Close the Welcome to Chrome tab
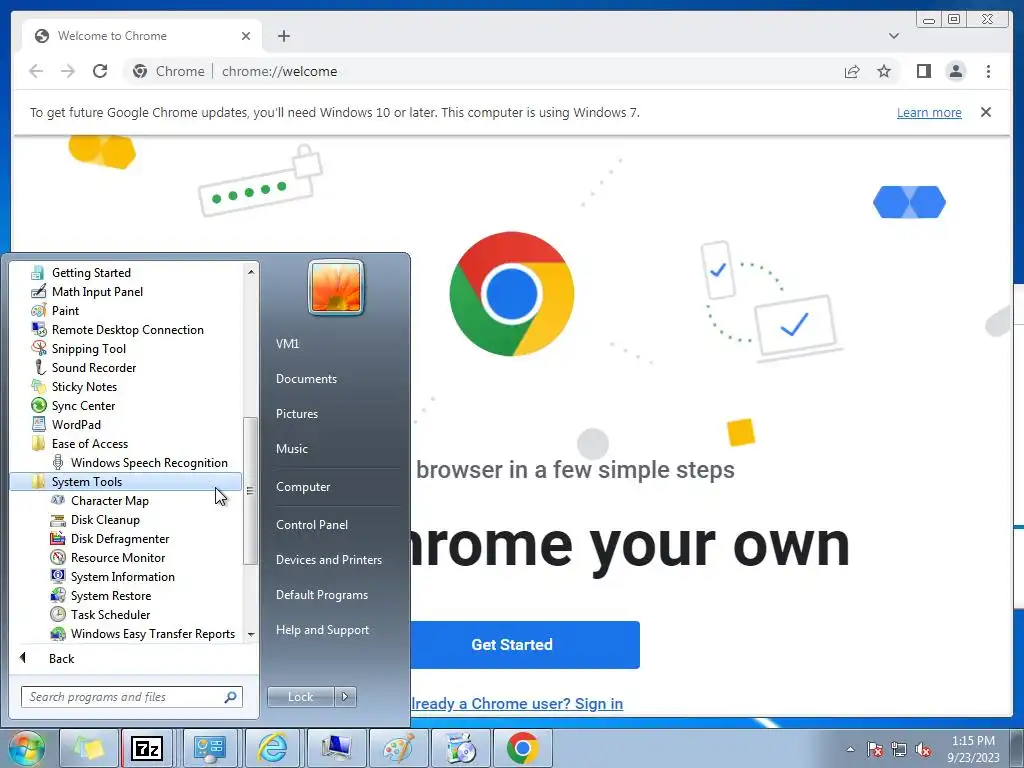Screen dimensions: 1024x768 point(246,36)
